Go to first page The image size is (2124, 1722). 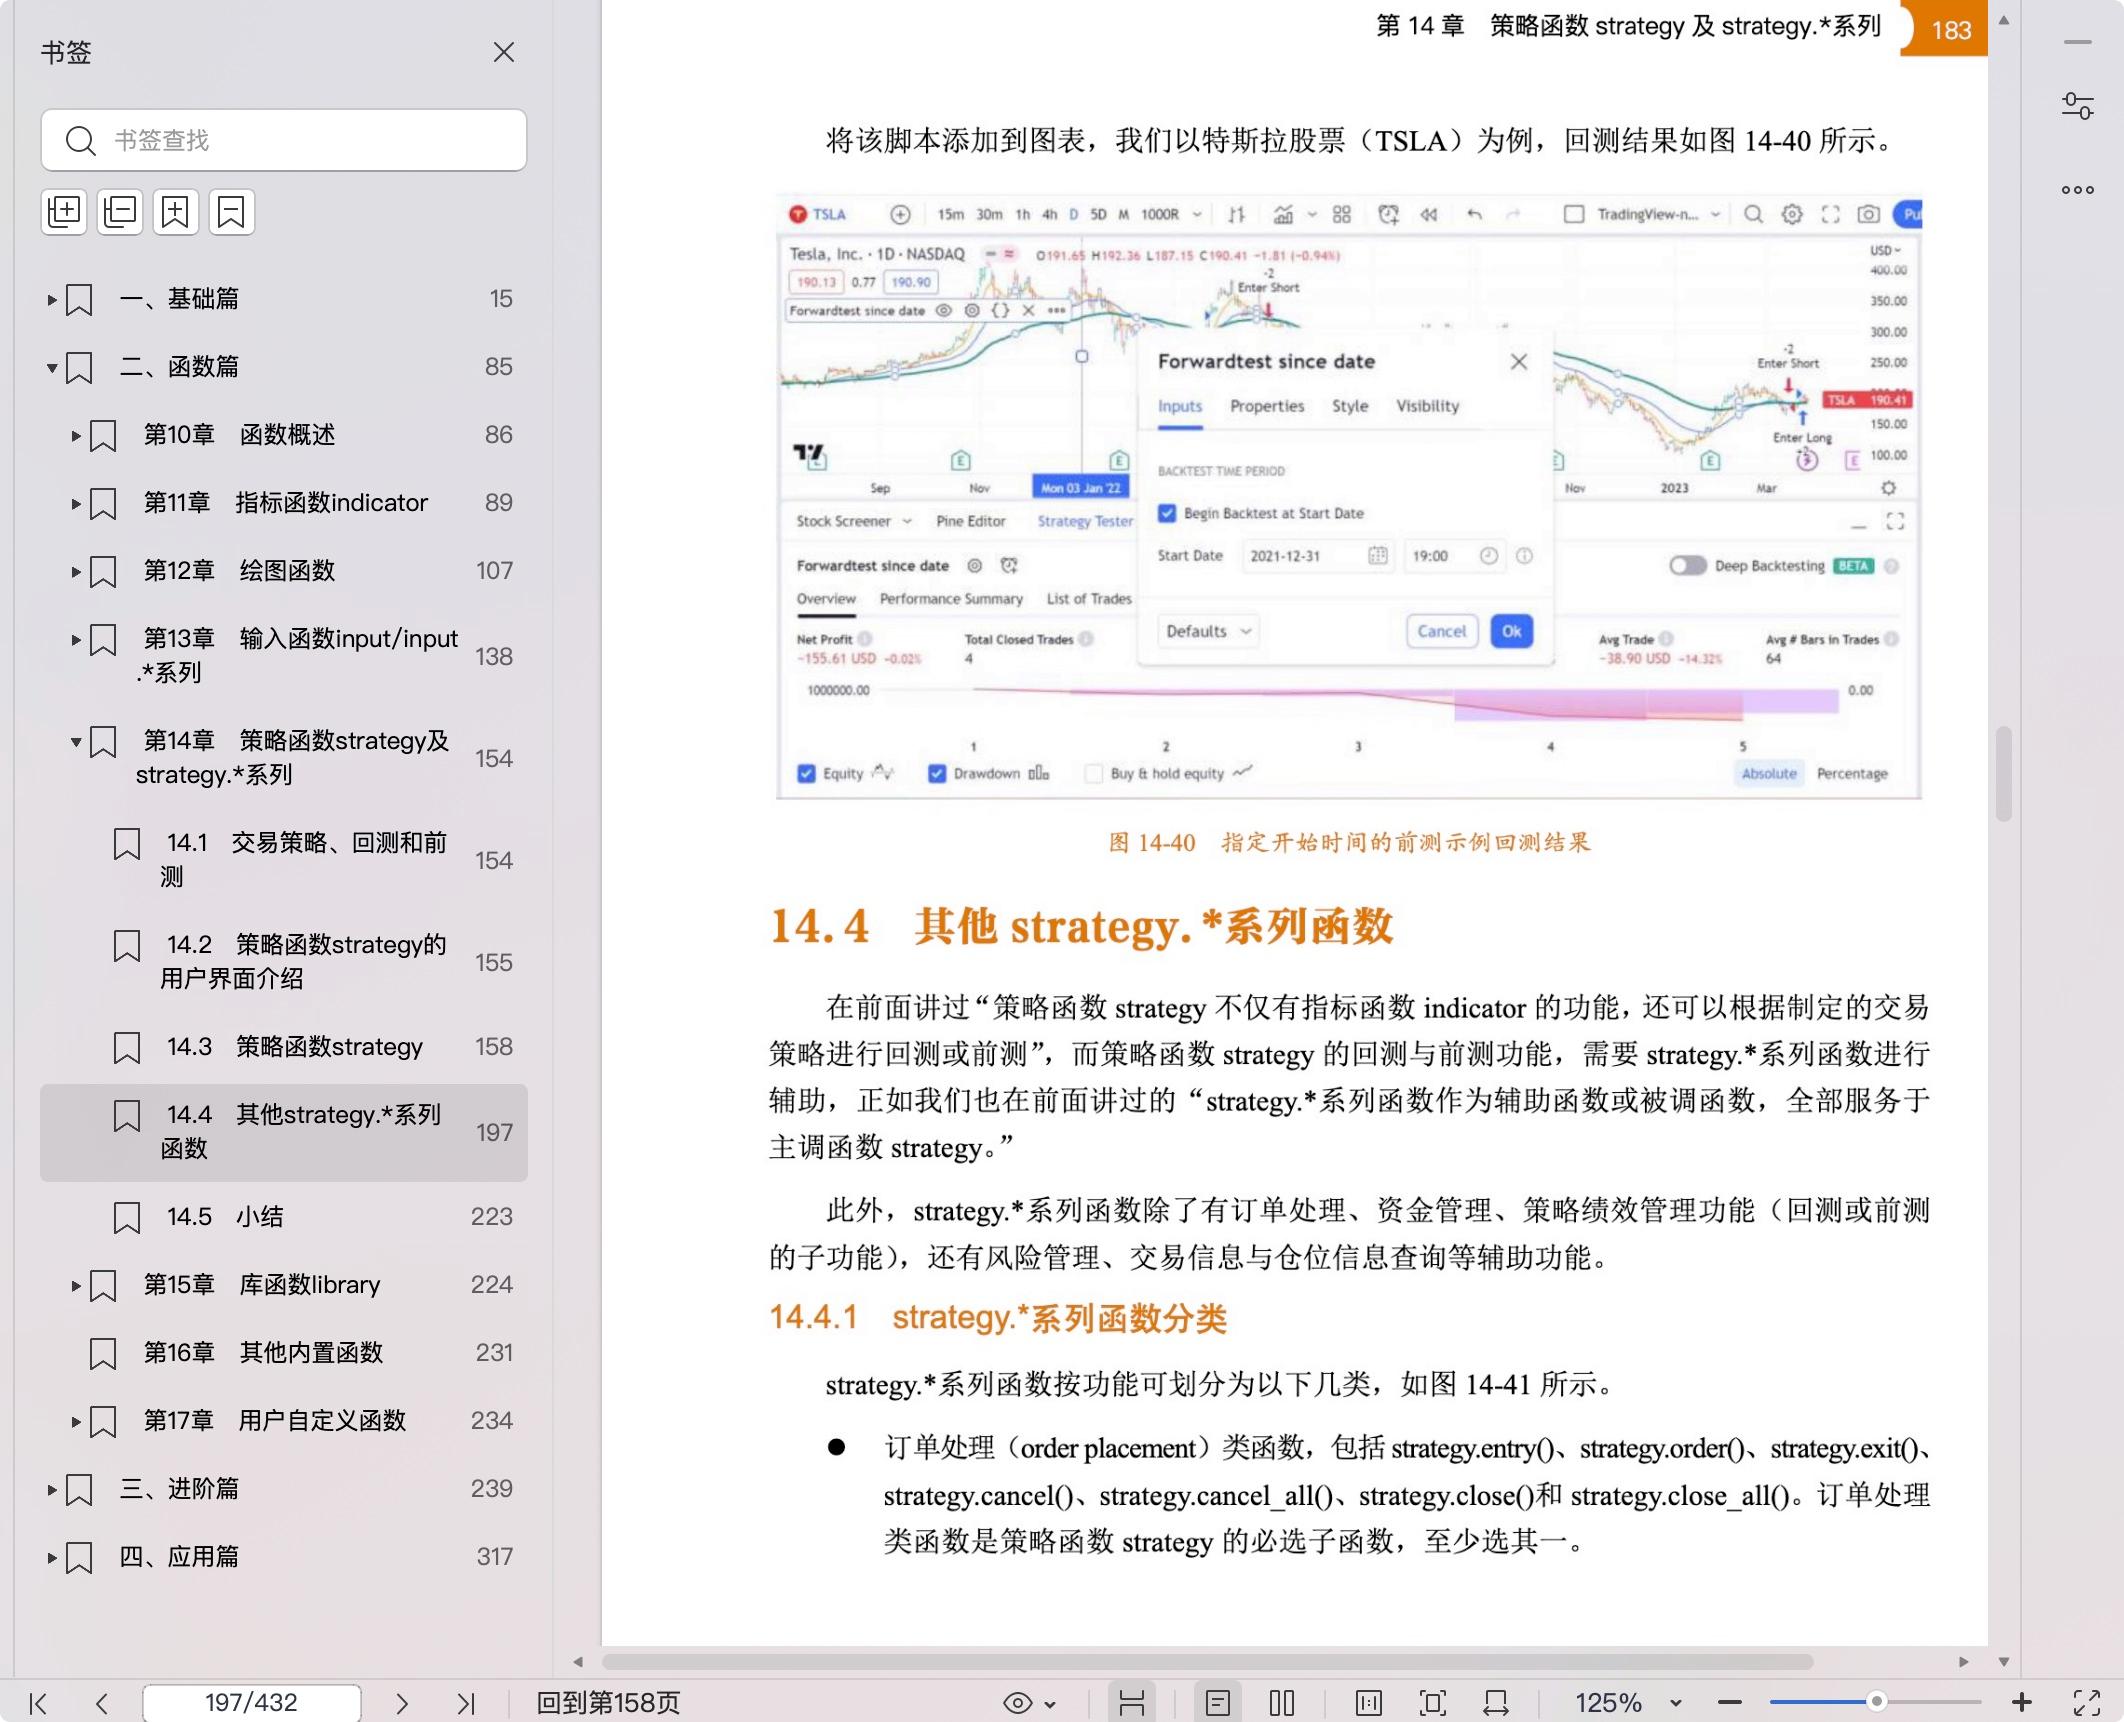pos(38,1703)
